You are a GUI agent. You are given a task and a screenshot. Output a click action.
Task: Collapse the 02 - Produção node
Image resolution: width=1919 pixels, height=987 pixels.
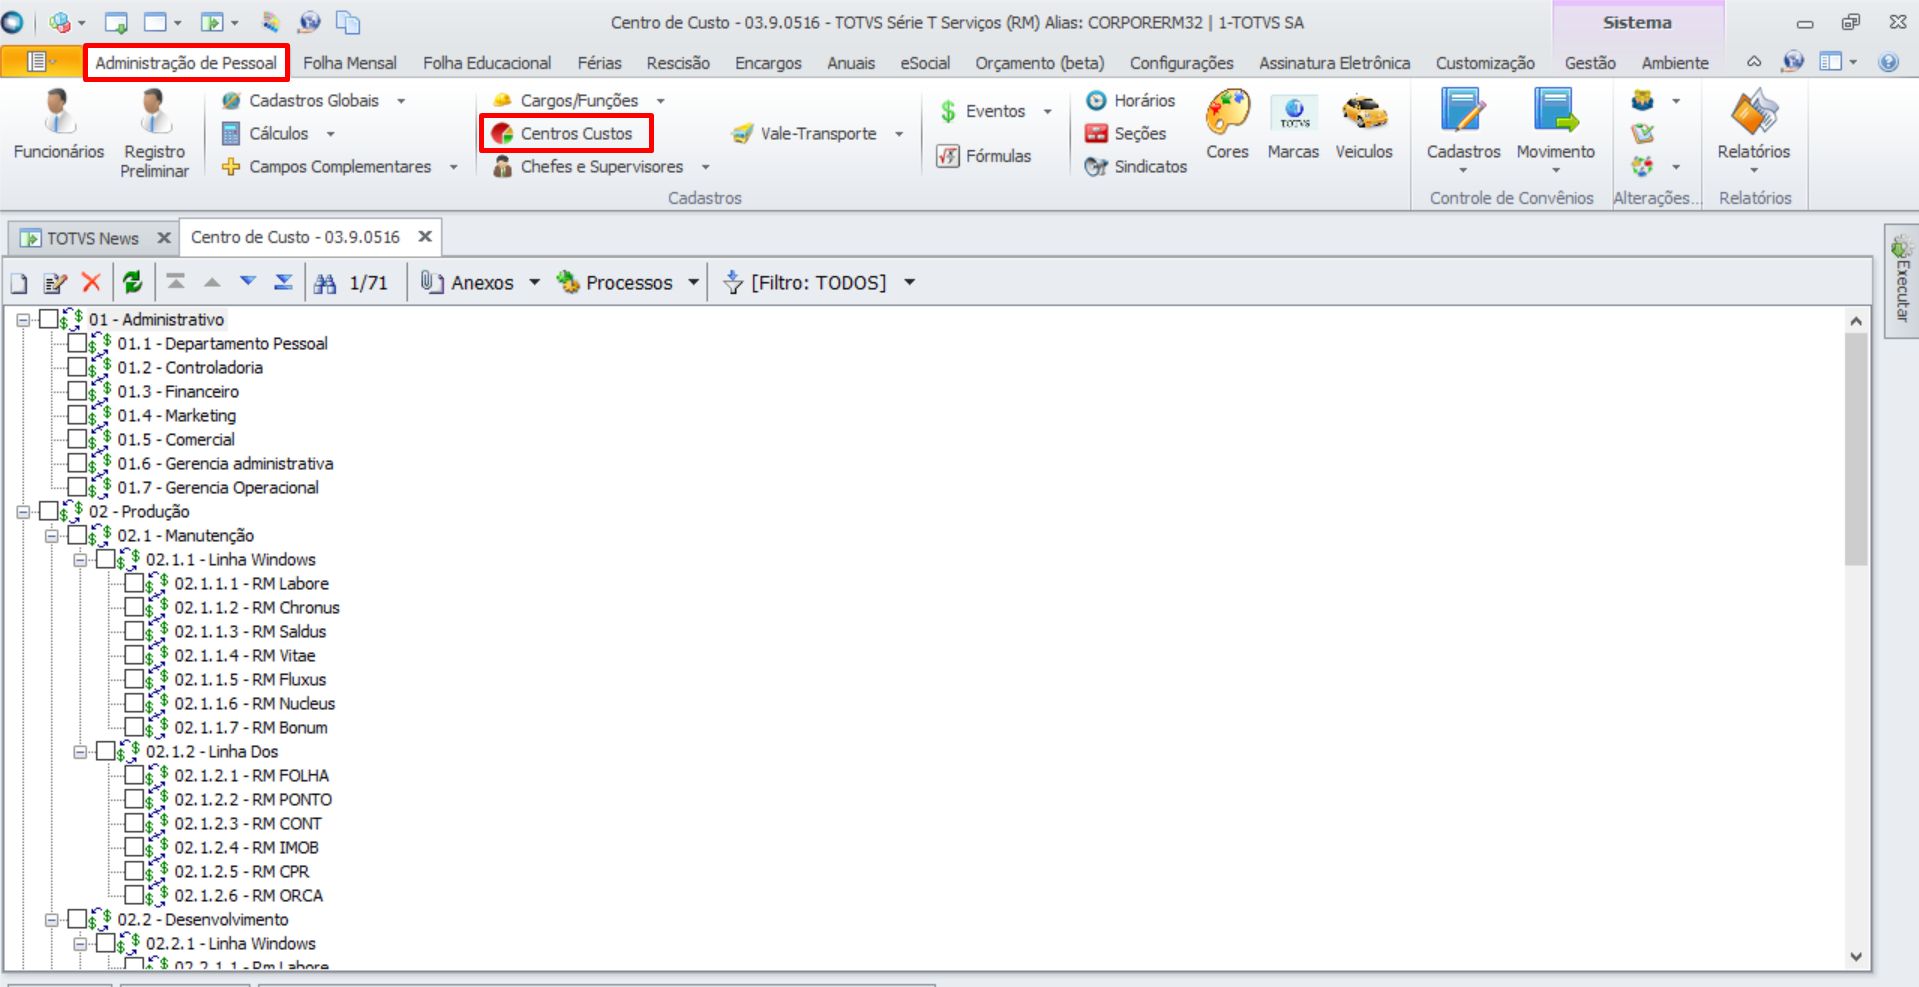(22, 512)
